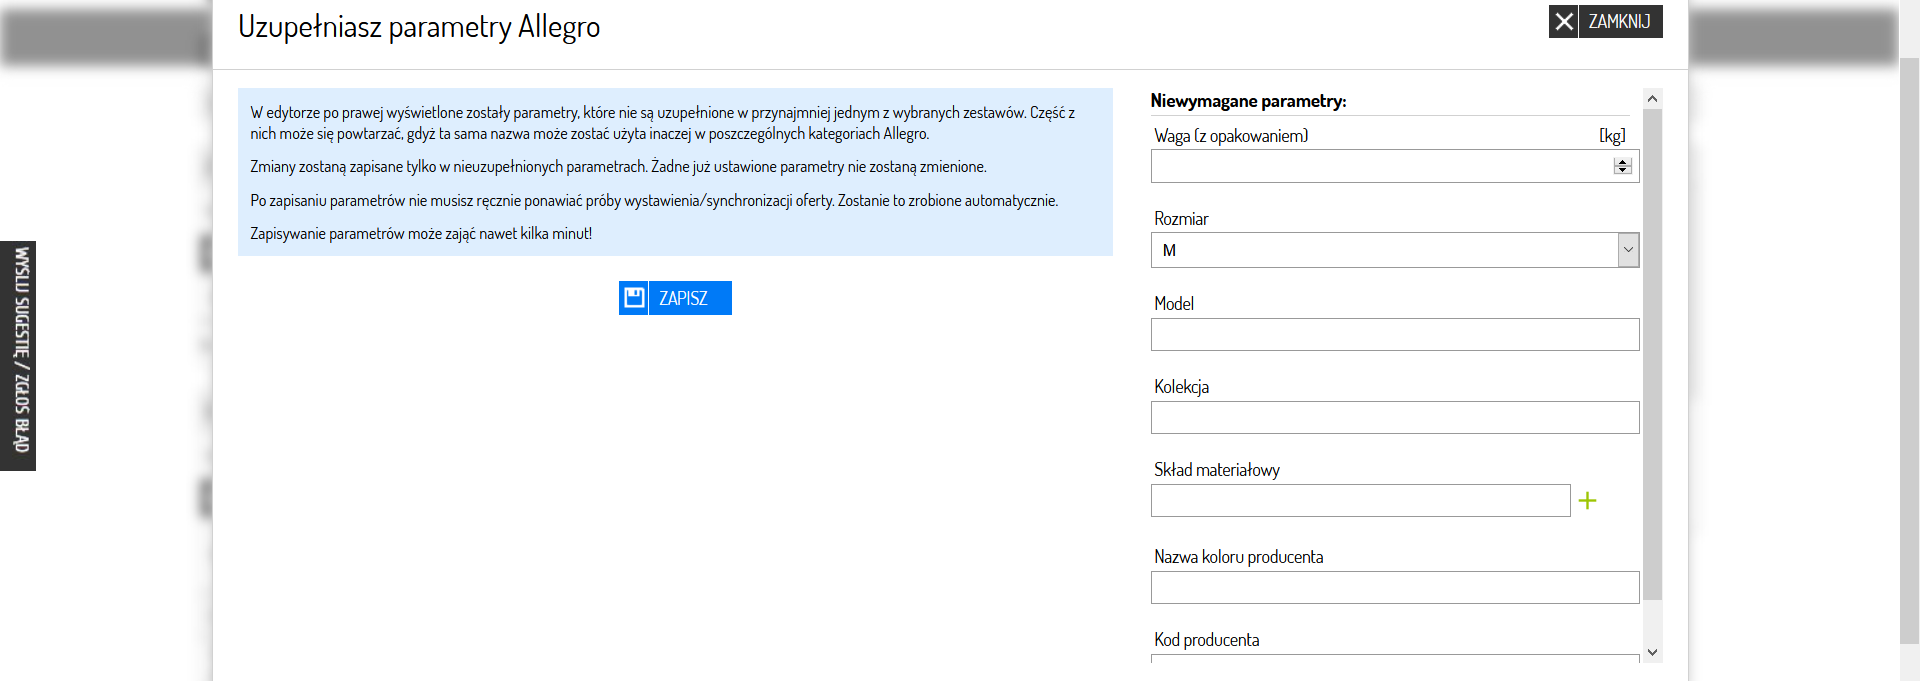Click the Rozmiar field label
The height and width of the screenshot is (681, 1920).
[x=1181, y=219]
